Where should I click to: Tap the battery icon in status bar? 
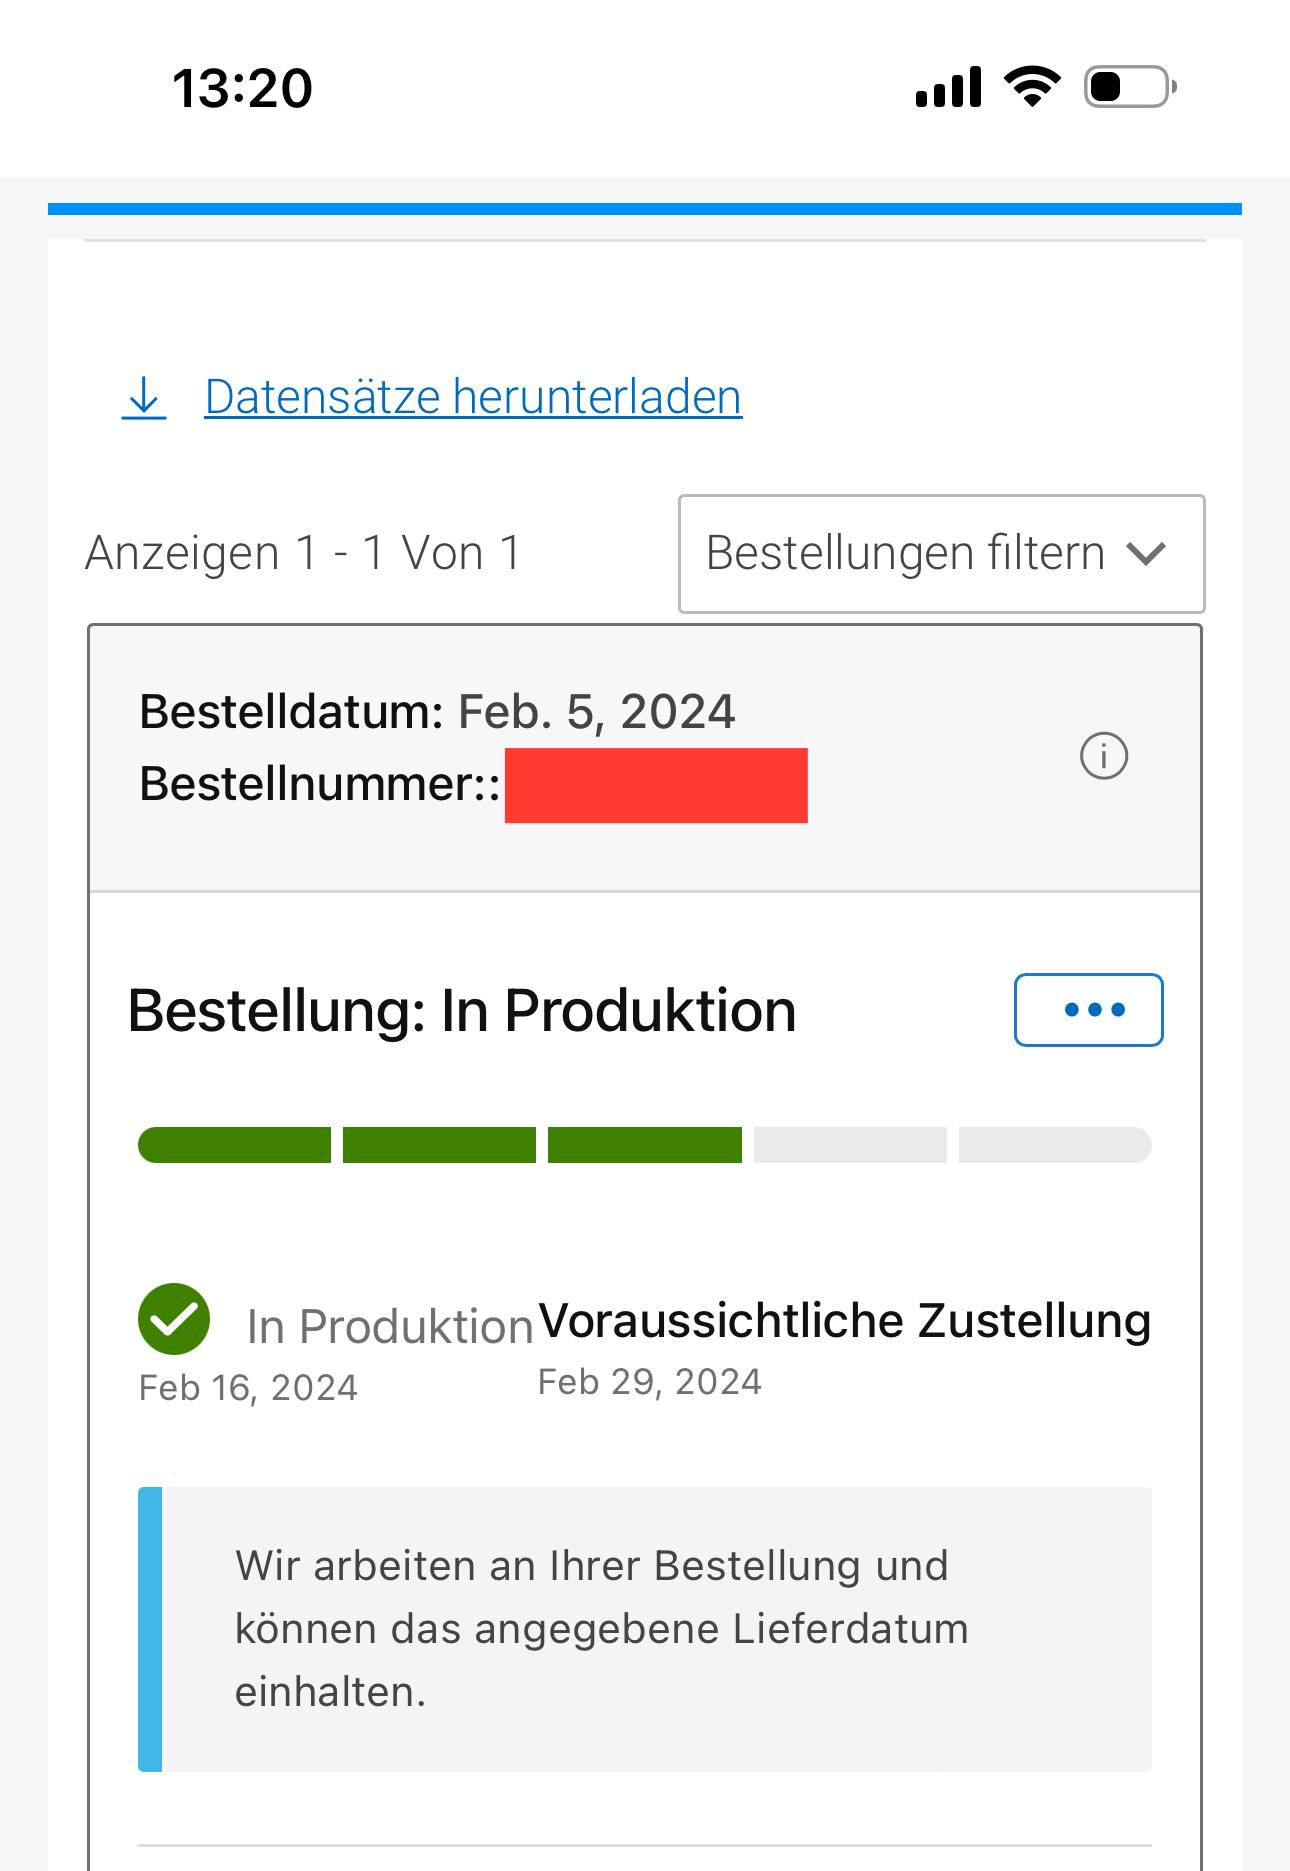pyautogui.click(x=1130, y=87)
